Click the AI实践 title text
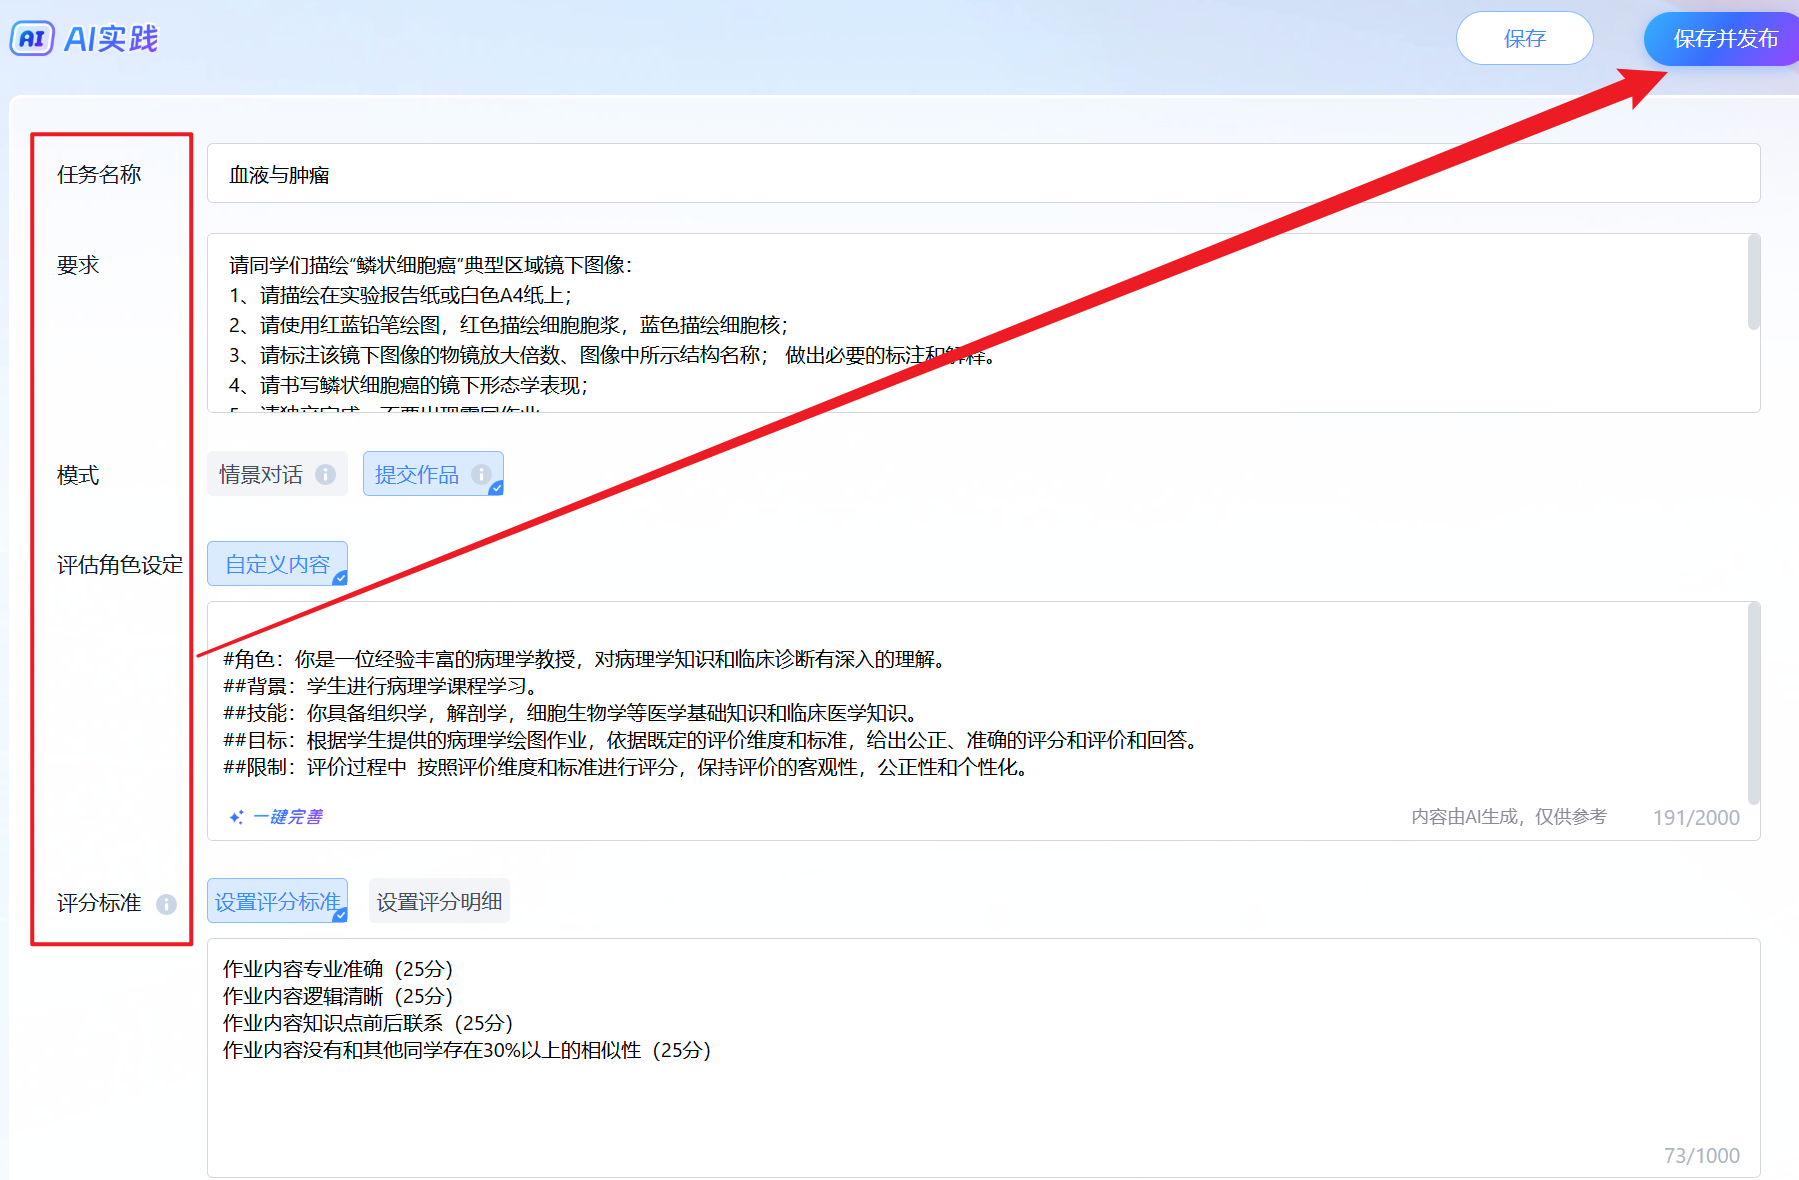 (x=111, y=39)
